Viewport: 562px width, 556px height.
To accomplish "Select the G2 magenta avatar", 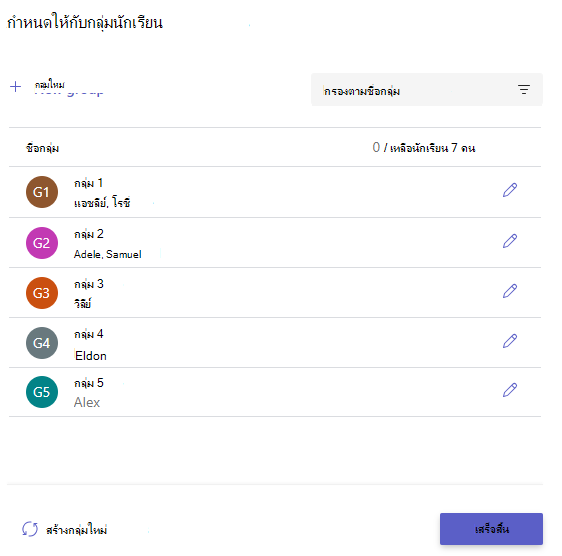I will (42, 243).
